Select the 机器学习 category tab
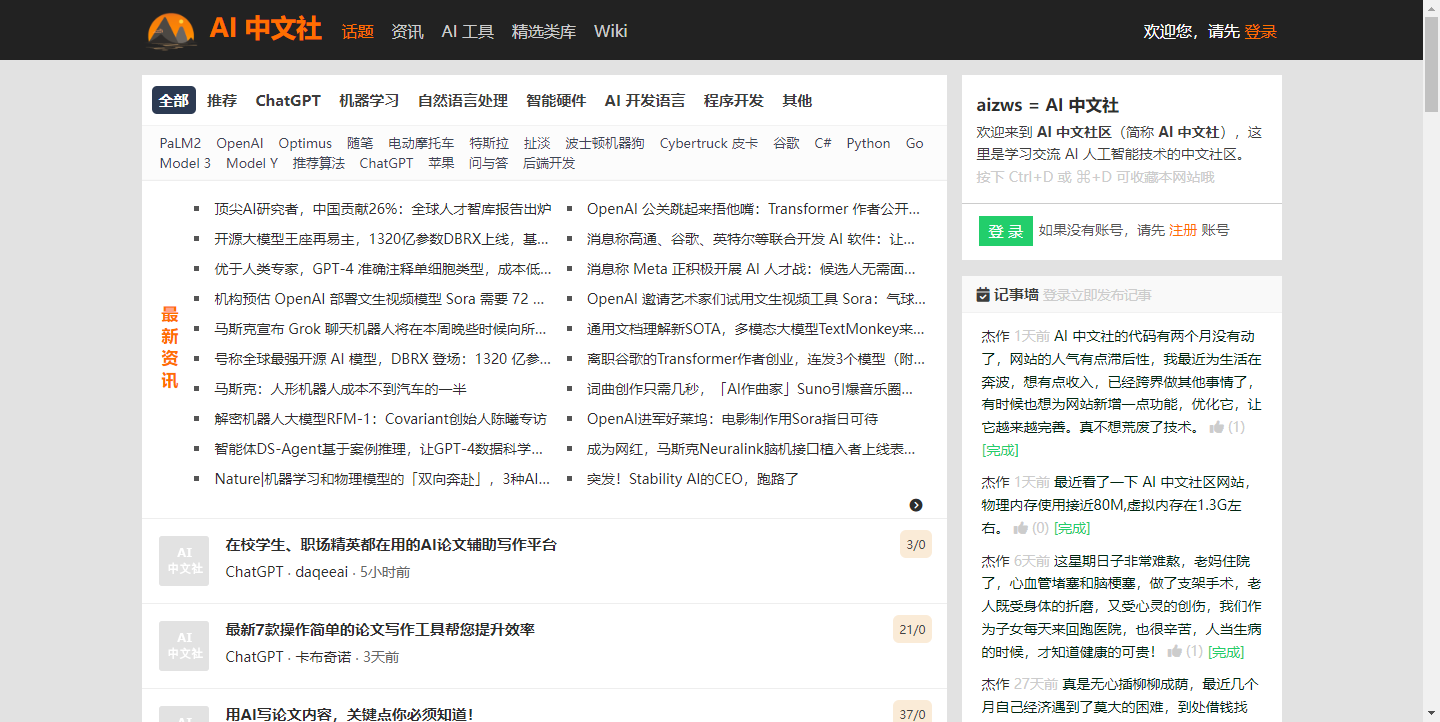Image resolution: width=1440 pixels, height=722 pixels. coord(369,100)
